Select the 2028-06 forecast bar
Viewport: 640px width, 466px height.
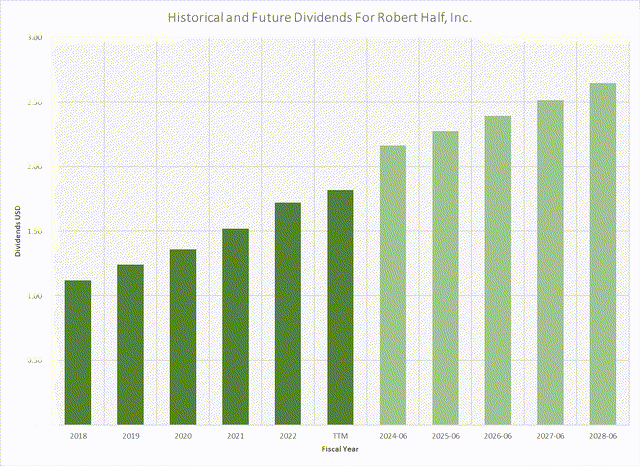pos(603,254)
